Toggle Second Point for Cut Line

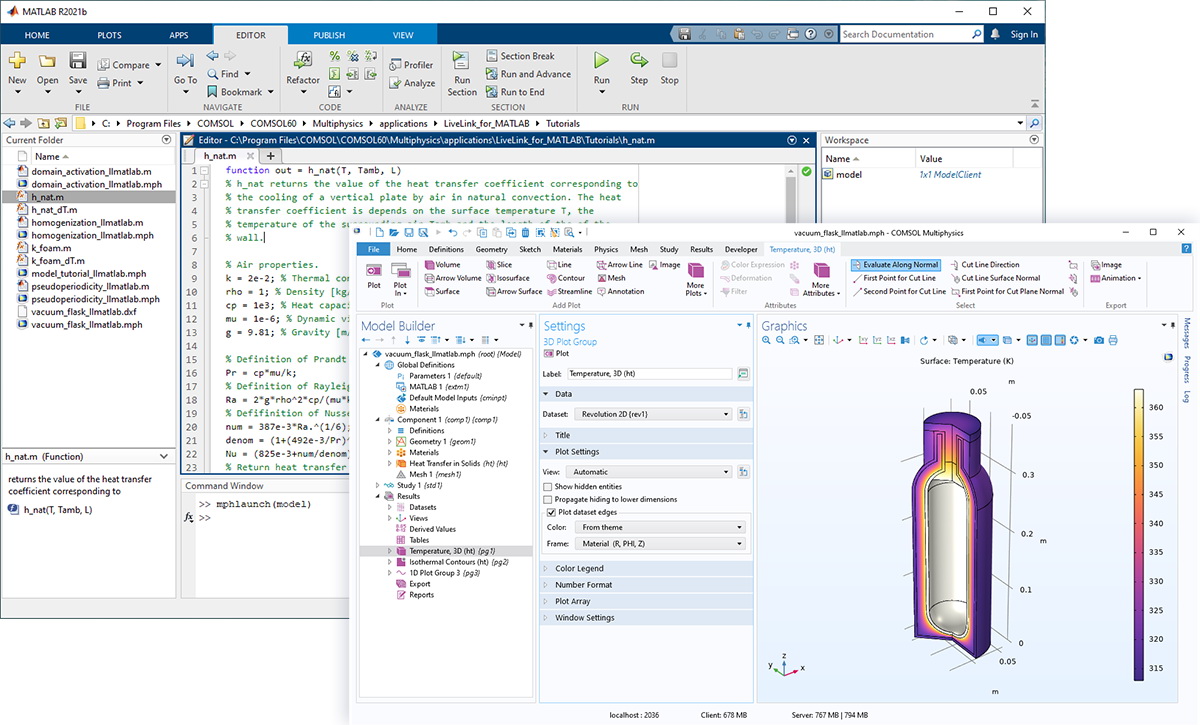coord(899,291)
